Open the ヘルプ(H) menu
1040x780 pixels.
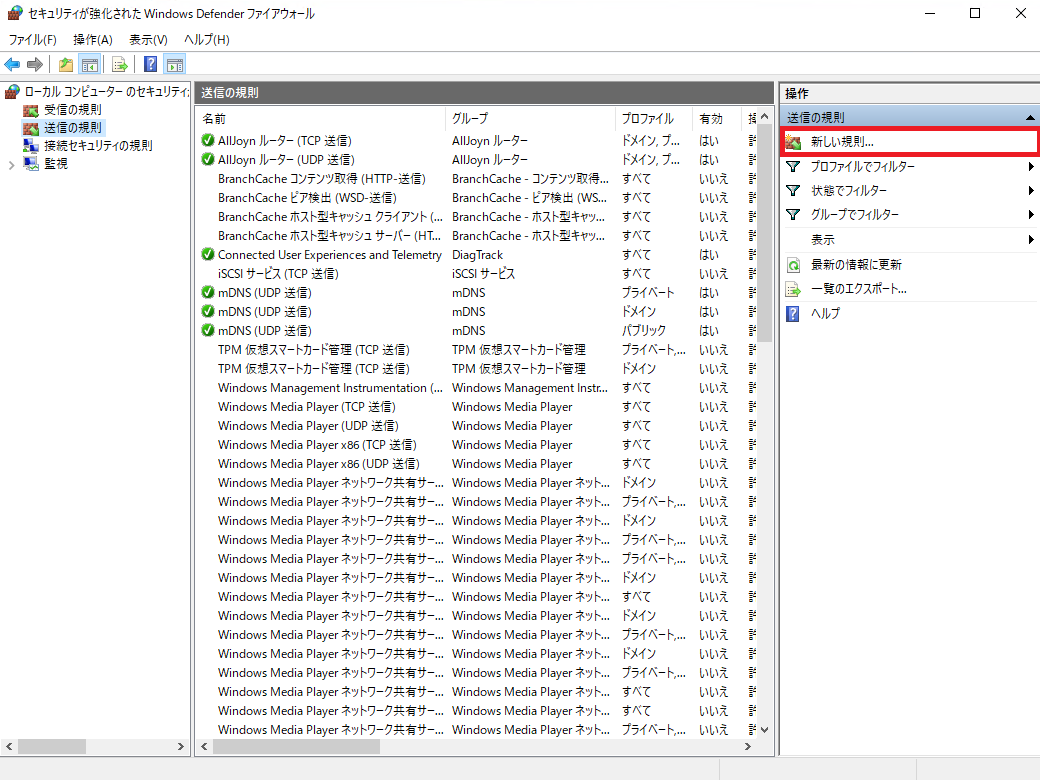tap(207, 40)
